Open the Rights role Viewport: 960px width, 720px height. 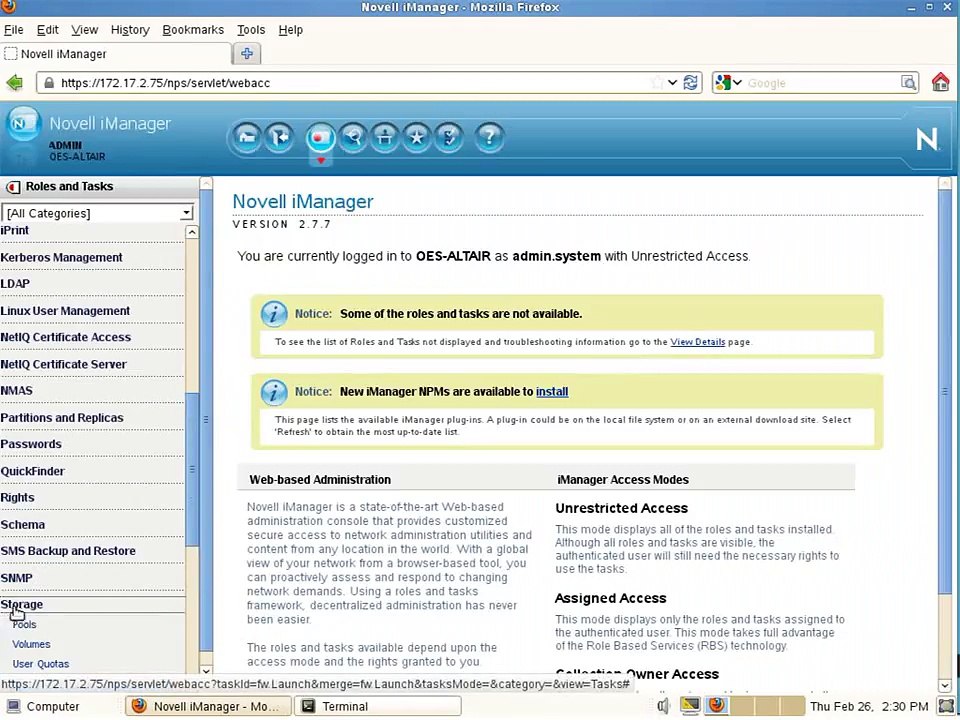coord(17,498)
